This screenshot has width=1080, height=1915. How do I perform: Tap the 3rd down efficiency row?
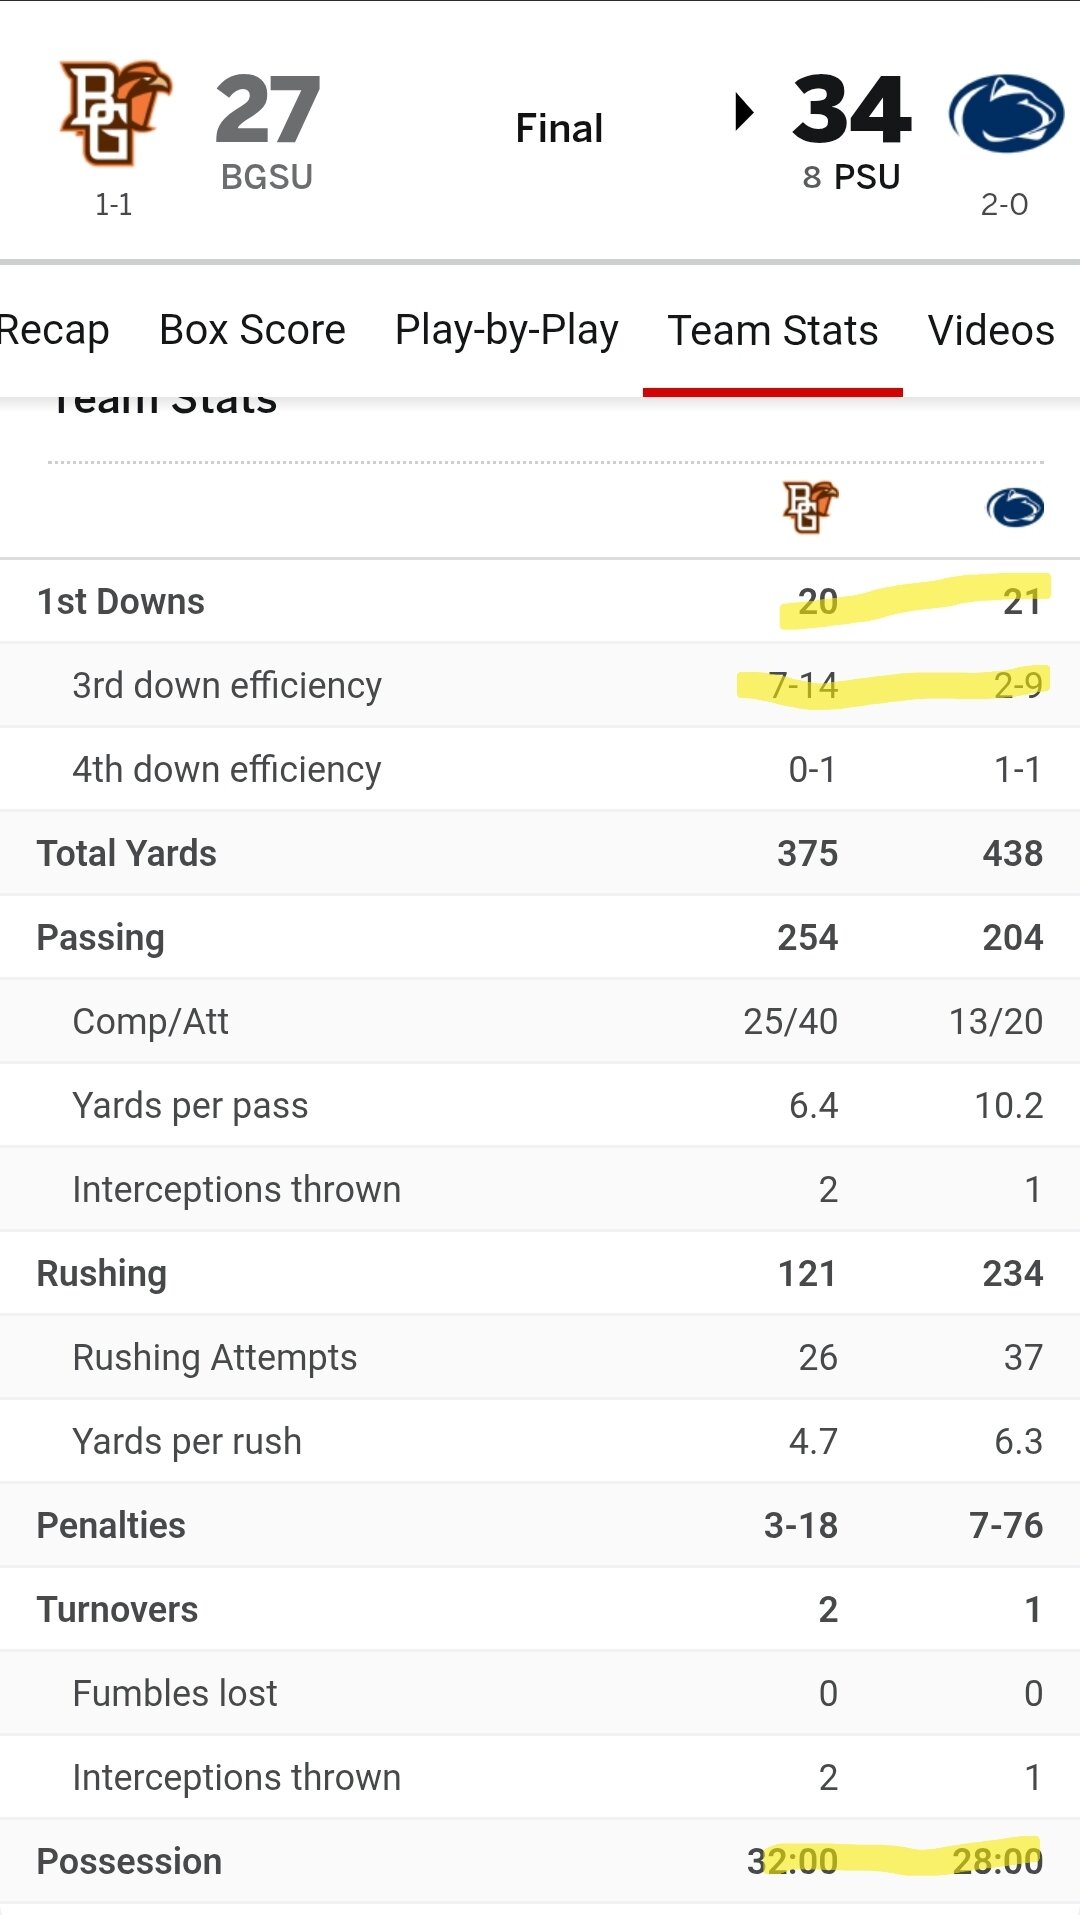click(540, 685)
